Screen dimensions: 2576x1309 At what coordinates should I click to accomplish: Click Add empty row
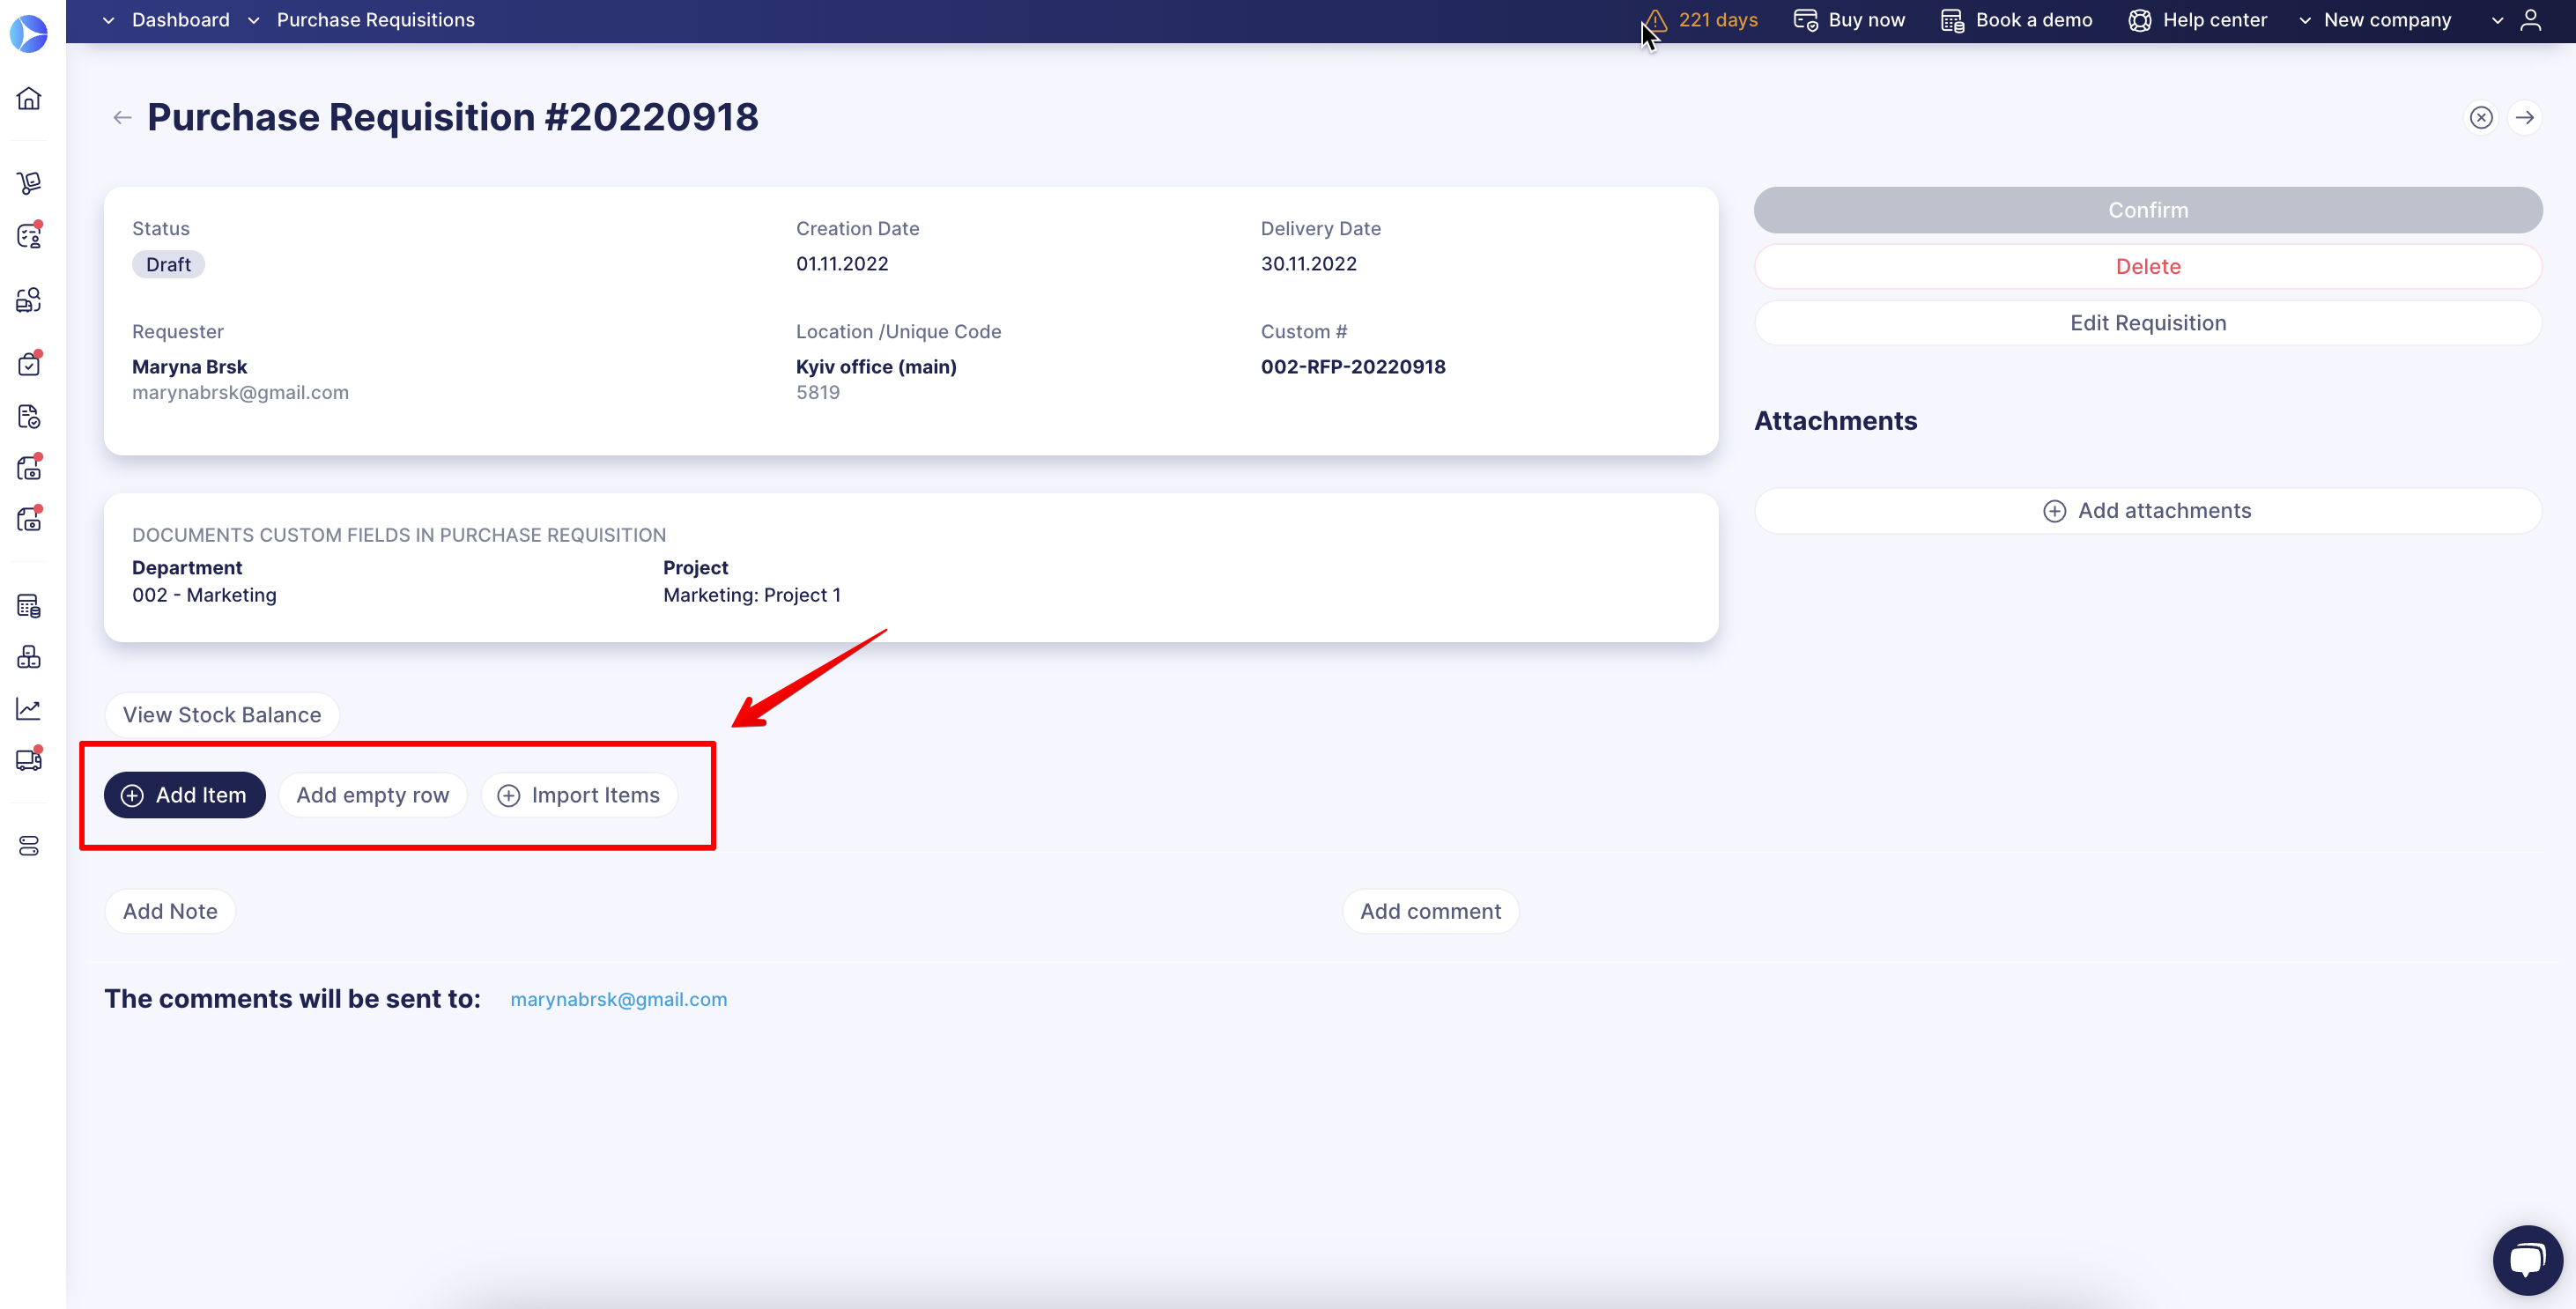point(372,795)
